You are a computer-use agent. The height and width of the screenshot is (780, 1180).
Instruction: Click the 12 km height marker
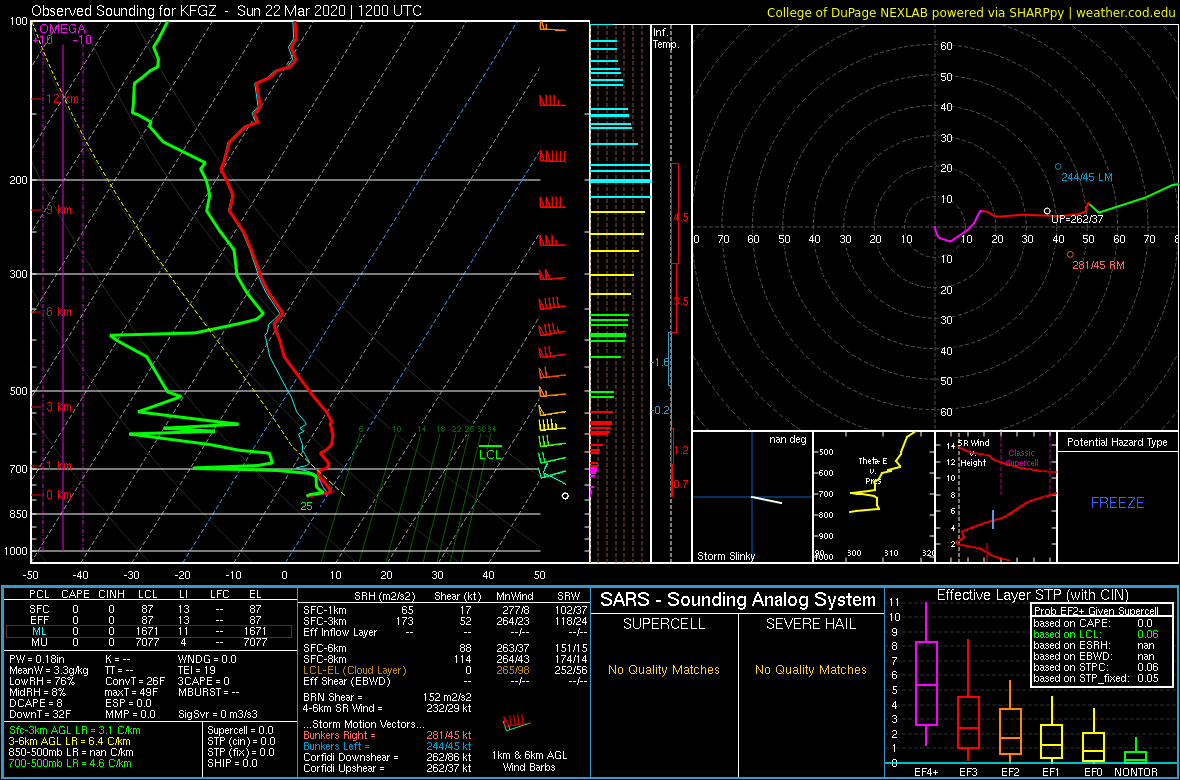tap(61, 99)
